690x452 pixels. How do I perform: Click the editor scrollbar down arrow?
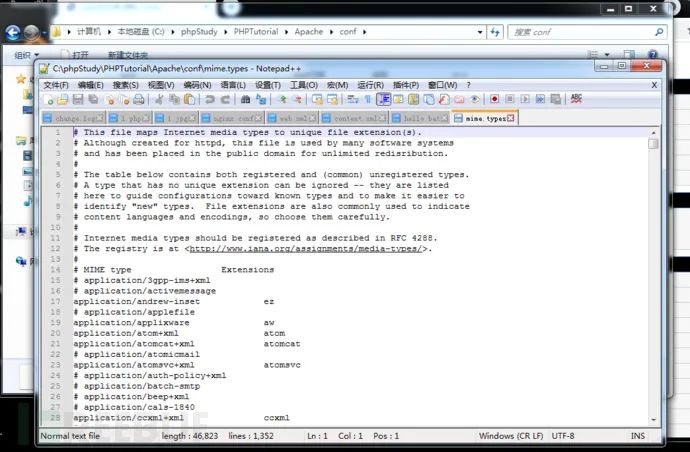[653, 419]
